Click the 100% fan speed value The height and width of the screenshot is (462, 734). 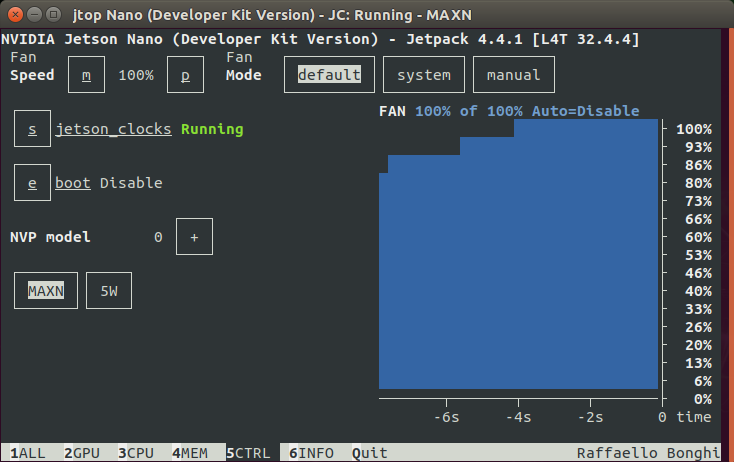coord(136,75)
